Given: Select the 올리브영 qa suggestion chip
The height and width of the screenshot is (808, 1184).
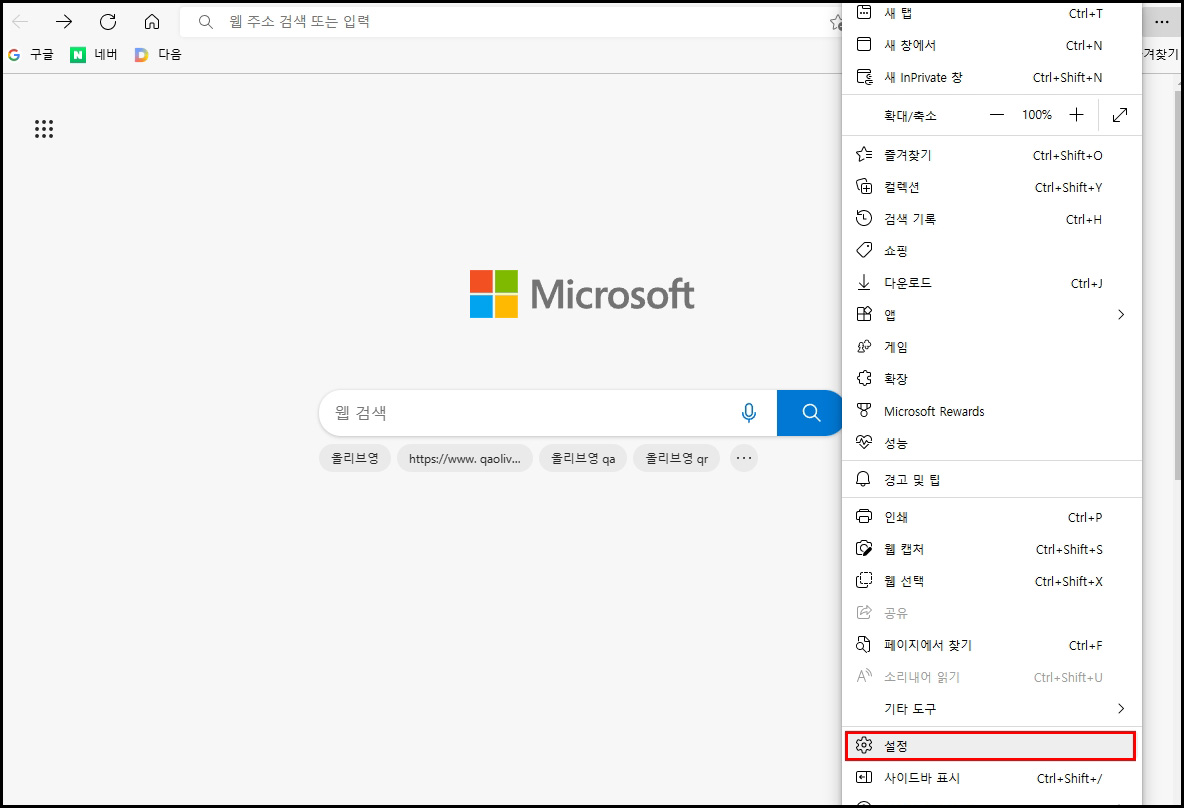Looking at the screenshot, I should point(583,458).
